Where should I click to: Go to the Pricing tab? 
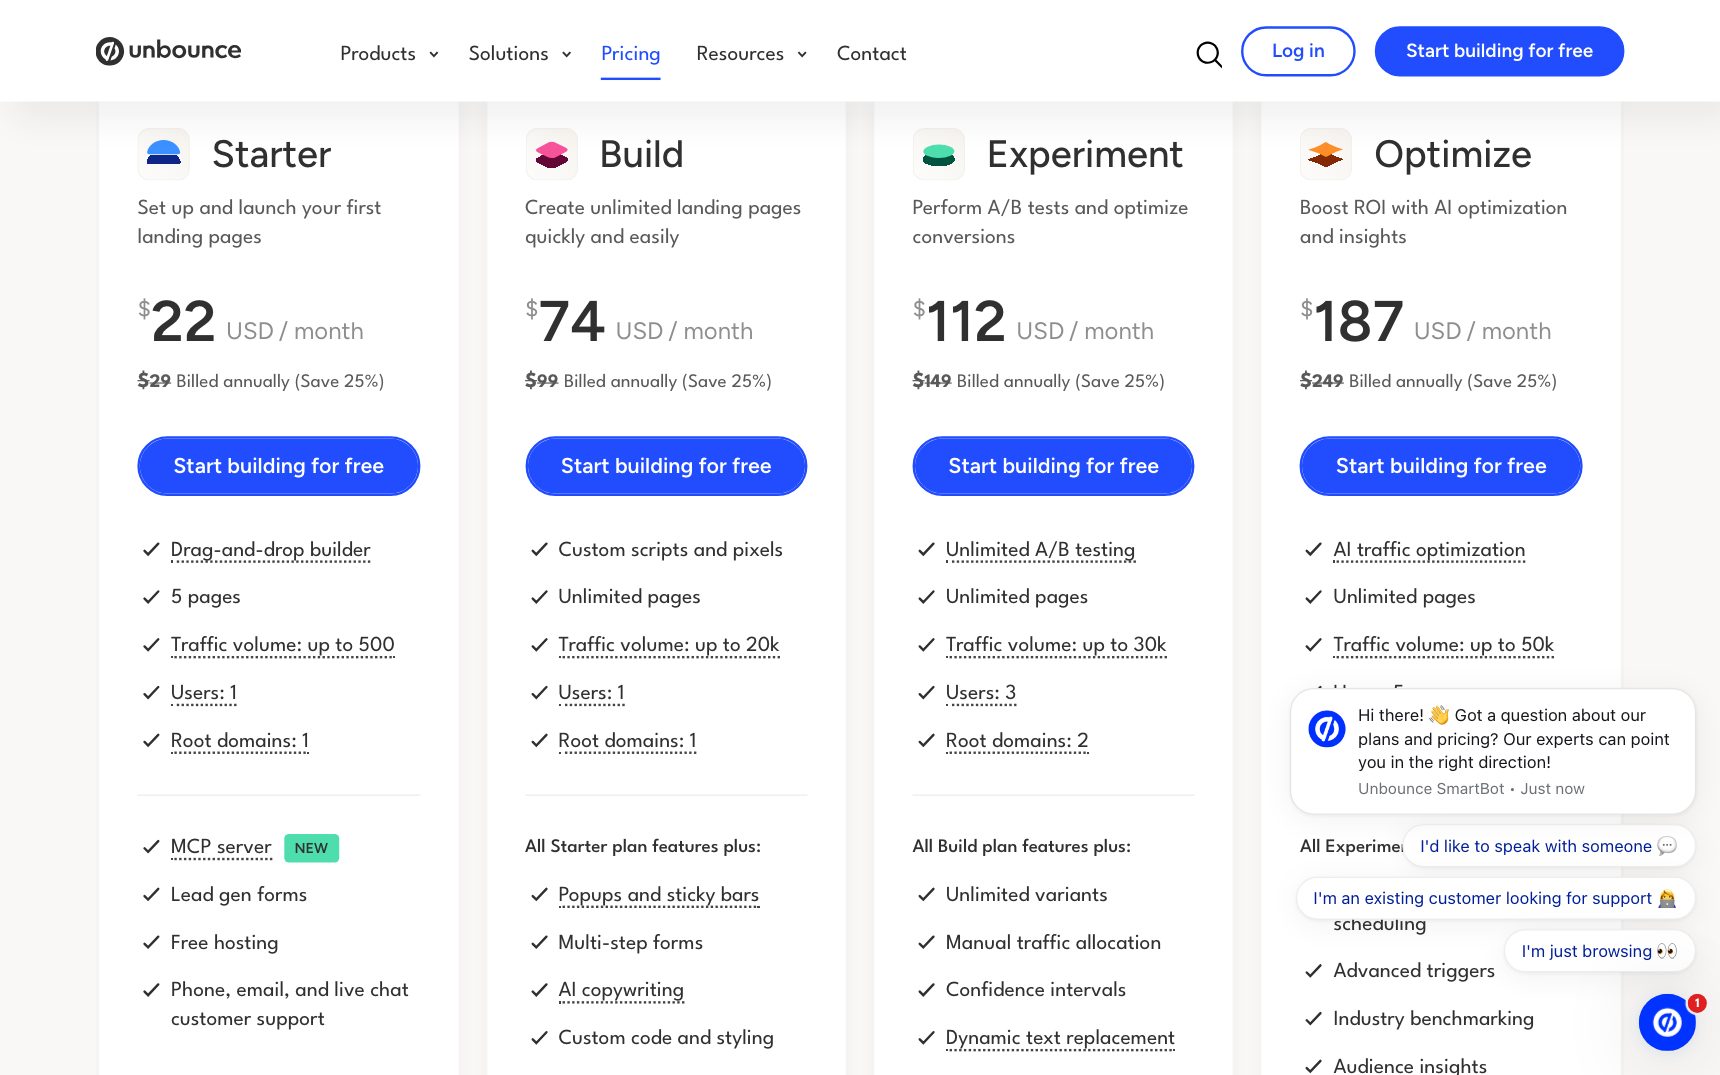(x=630, y=54)
